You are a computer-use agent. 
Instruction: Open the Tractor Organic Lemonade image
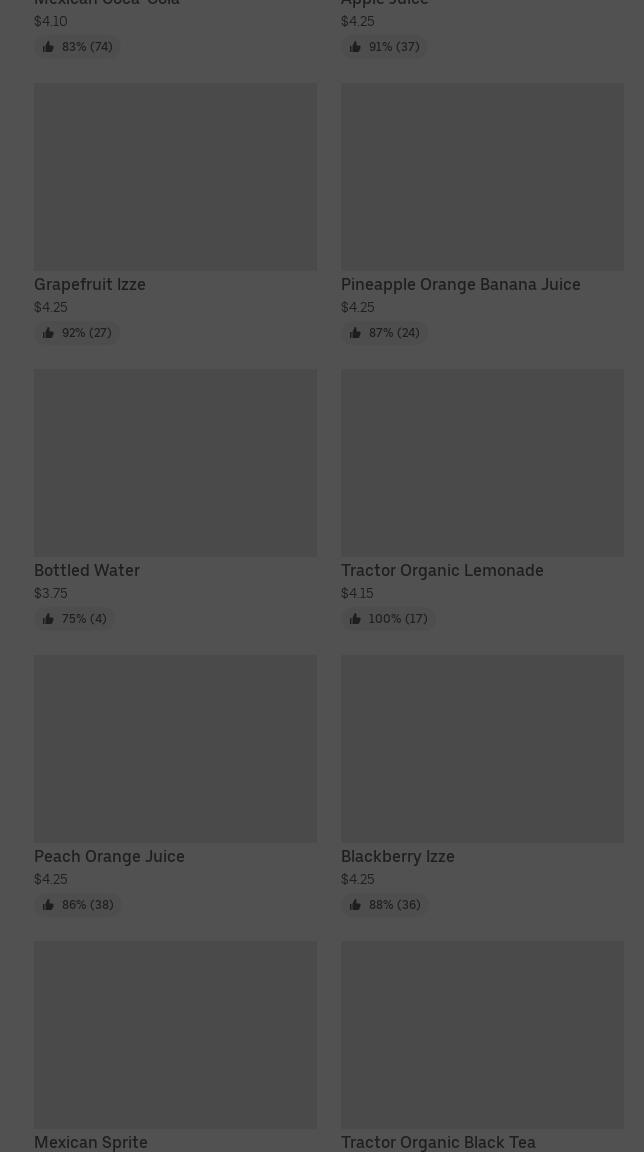point(482,463)
